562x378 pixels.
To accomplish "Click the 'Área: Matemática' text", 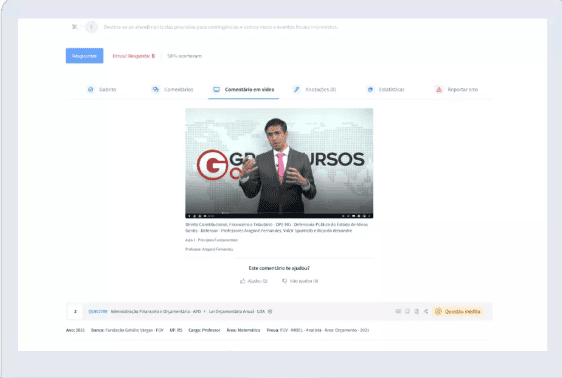I will 243,330.
